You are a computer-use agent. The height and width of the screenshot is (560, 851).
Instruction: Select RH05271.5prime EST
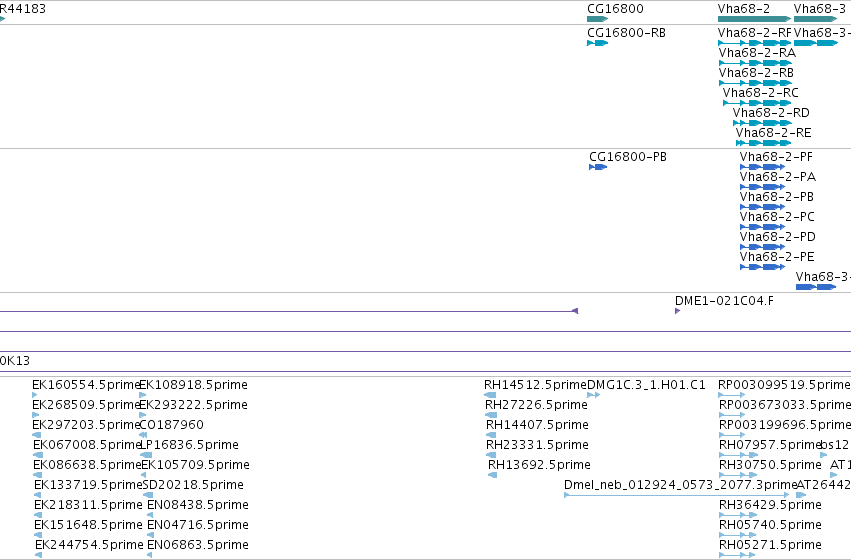point(770,545)
